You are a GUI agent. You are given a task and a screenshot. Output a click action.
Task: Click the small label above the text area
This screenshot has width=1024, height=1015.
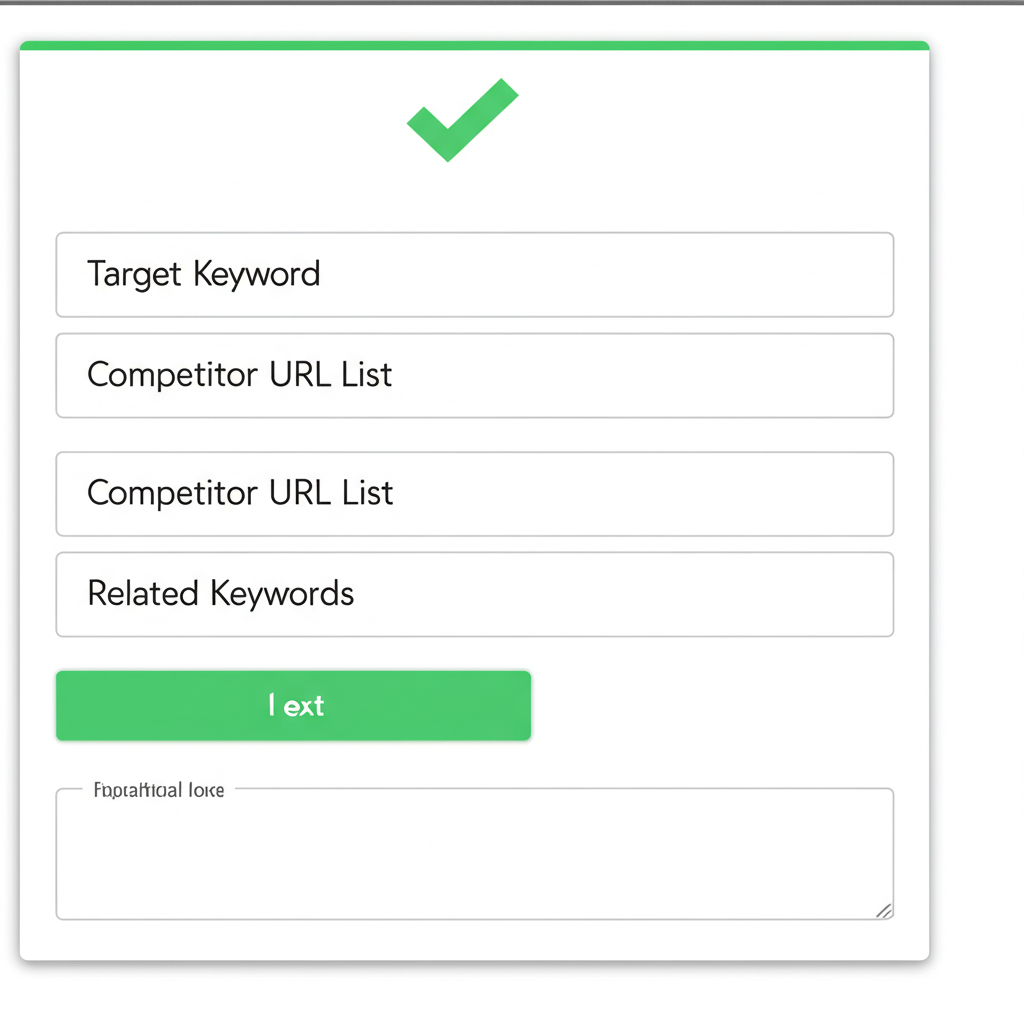point(158,790)
